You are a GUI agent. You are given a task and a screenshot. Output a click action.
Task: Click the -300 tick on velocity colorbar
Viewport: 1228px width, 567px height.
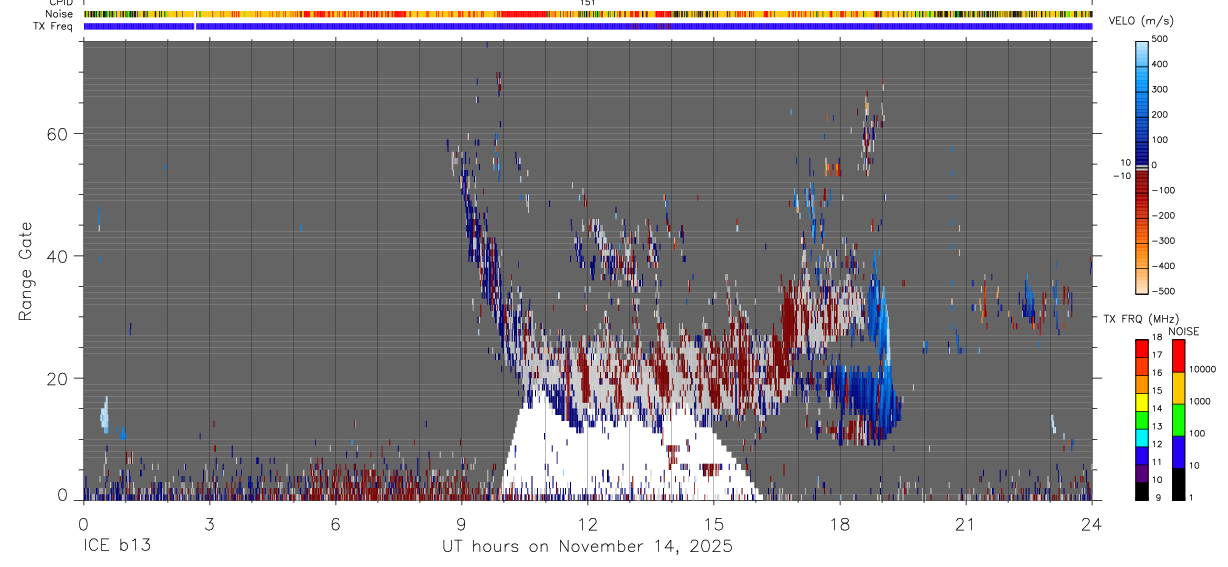coord(1163,241)
